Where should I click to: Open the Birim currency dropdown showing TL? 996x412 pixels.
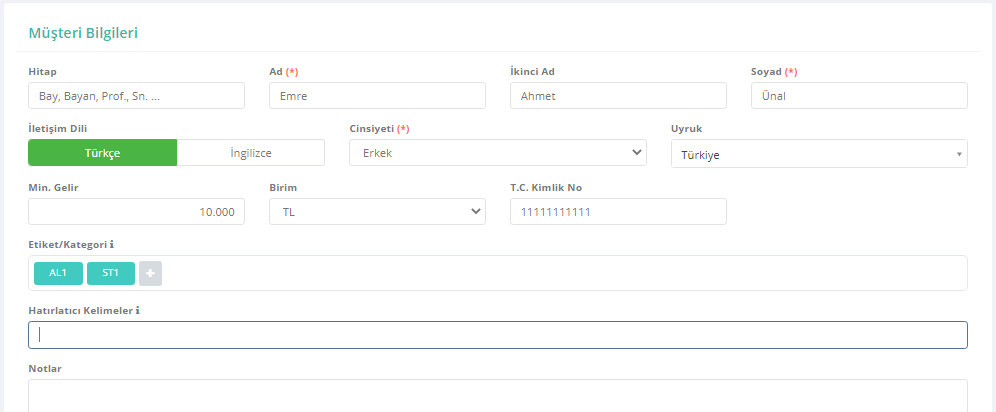click(x=377, y=211)
